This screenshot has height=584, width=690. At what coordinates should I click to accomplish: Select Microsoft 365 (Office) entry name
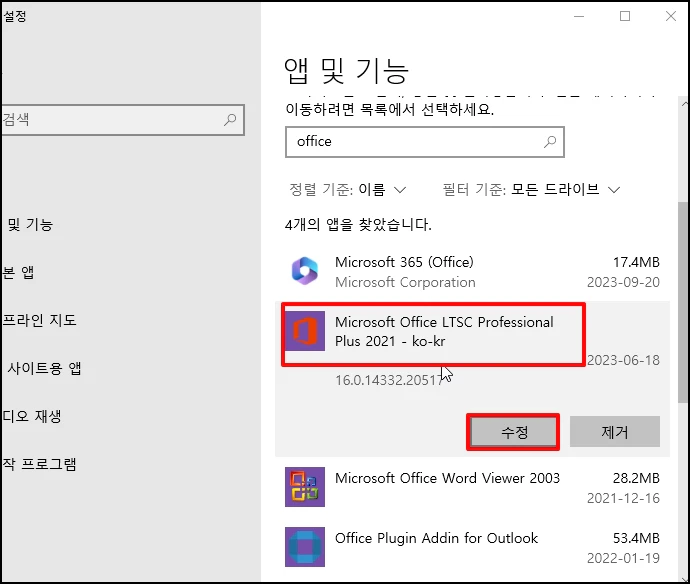[x=404, y=262]
